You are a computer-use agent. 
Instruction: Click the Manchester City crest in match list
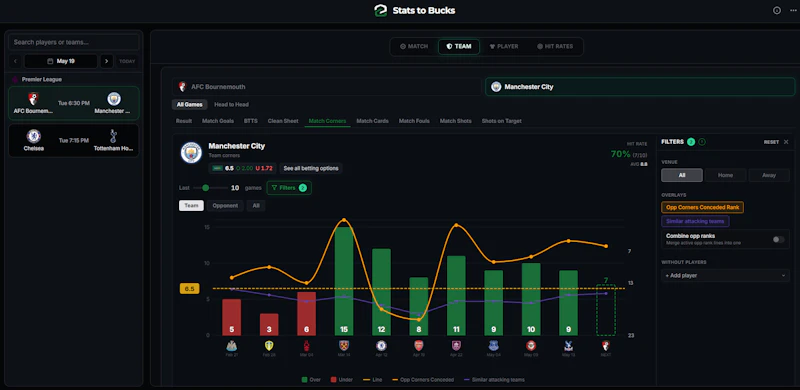click(114, 99)
